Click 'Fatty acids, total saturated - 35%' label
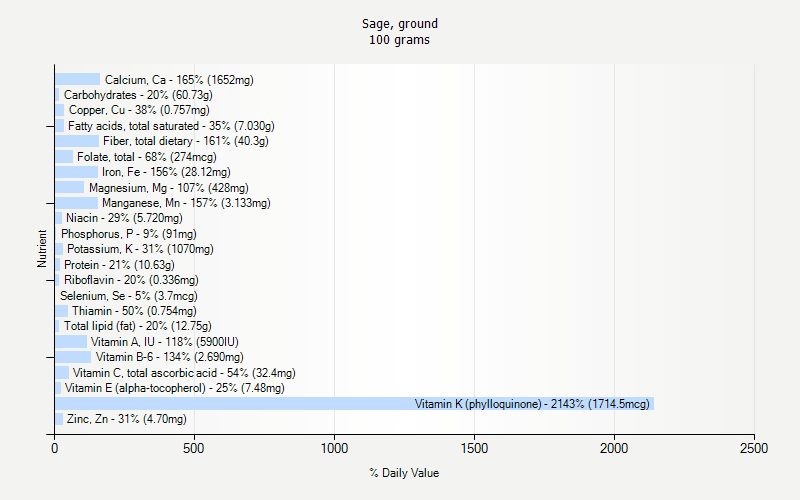Image resolution: width=800 pixels, height=500 pixels. click(x=171, y=126)
